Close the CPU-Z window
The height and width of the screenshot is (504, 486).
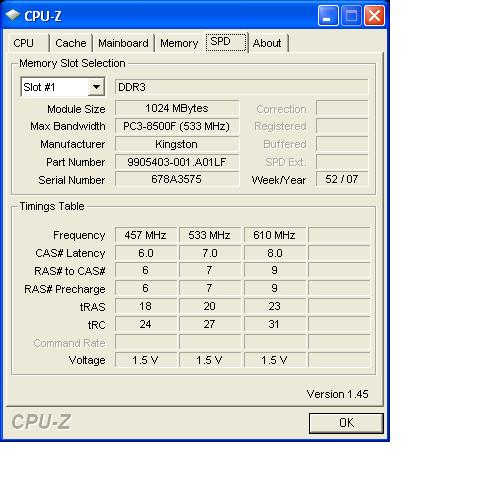coord(374,16)
